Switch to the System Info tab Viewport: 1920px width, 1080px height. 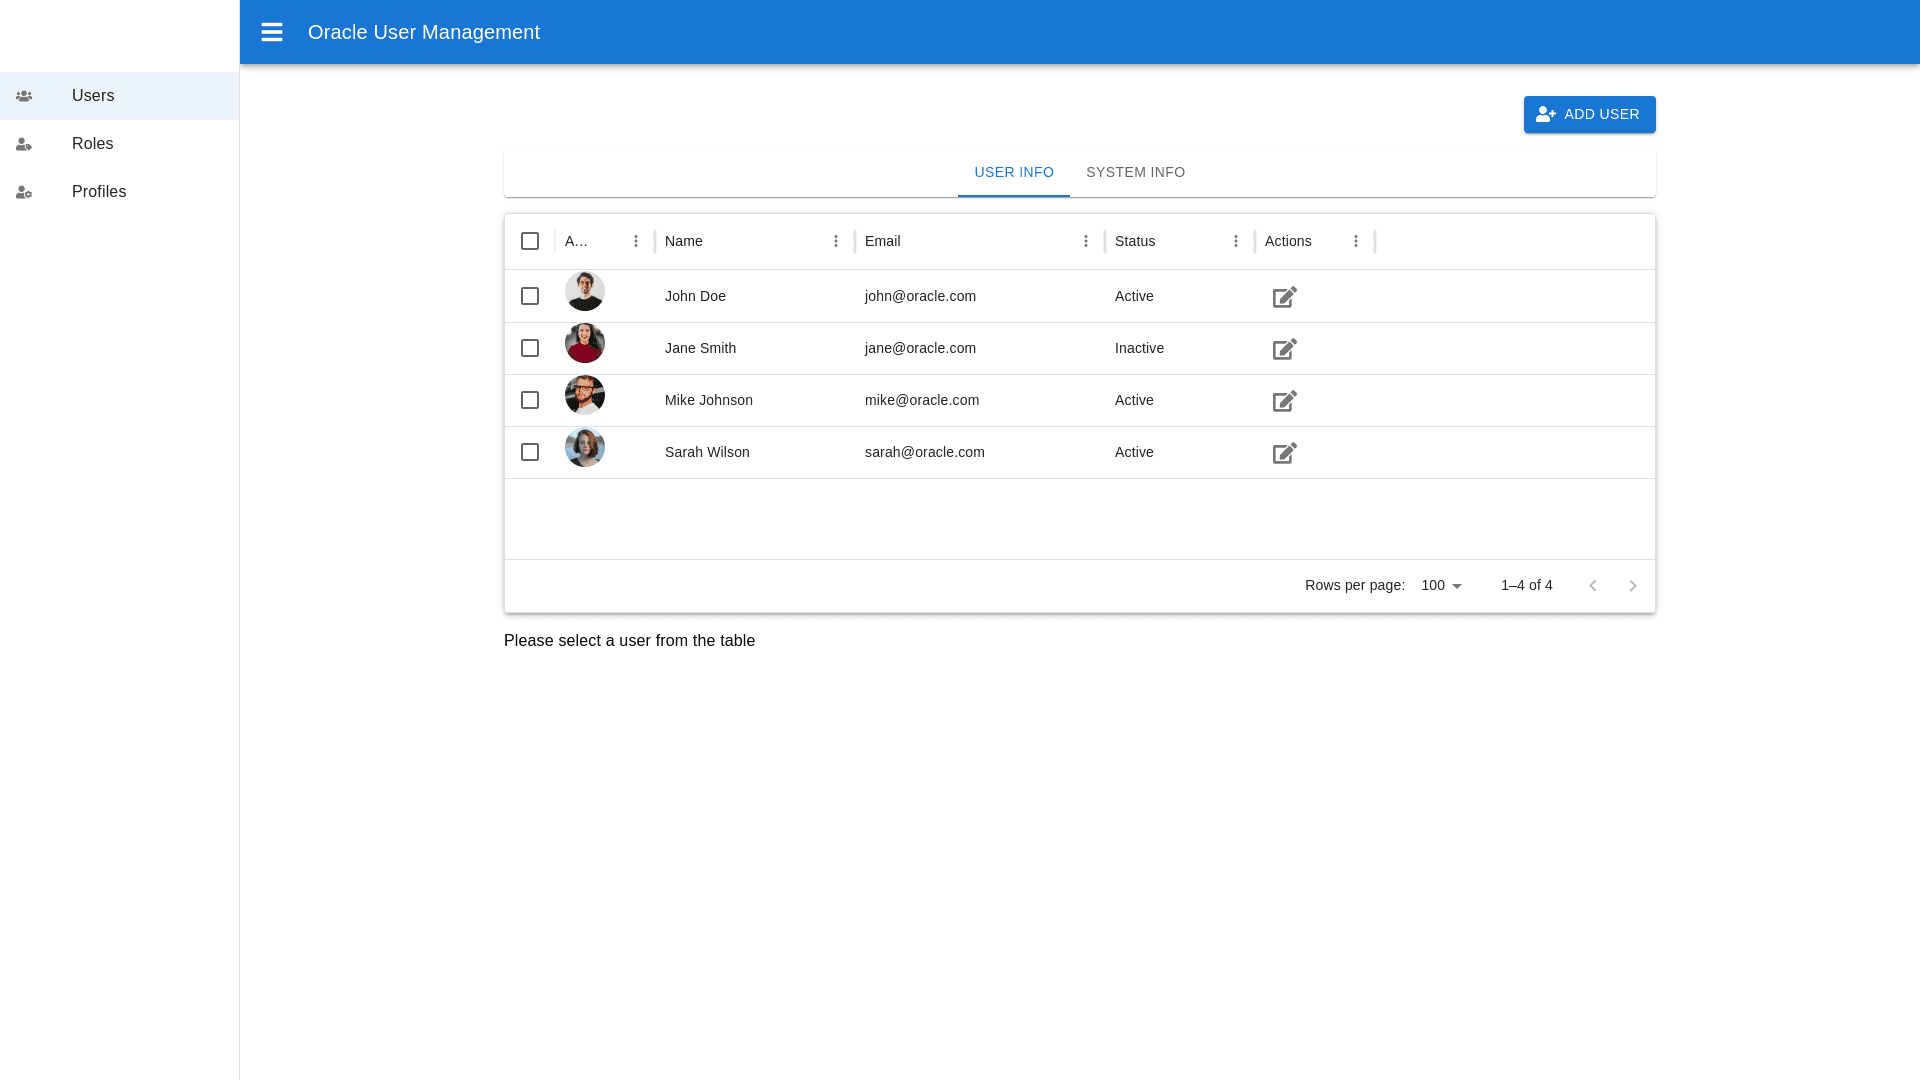(1135, 172)
